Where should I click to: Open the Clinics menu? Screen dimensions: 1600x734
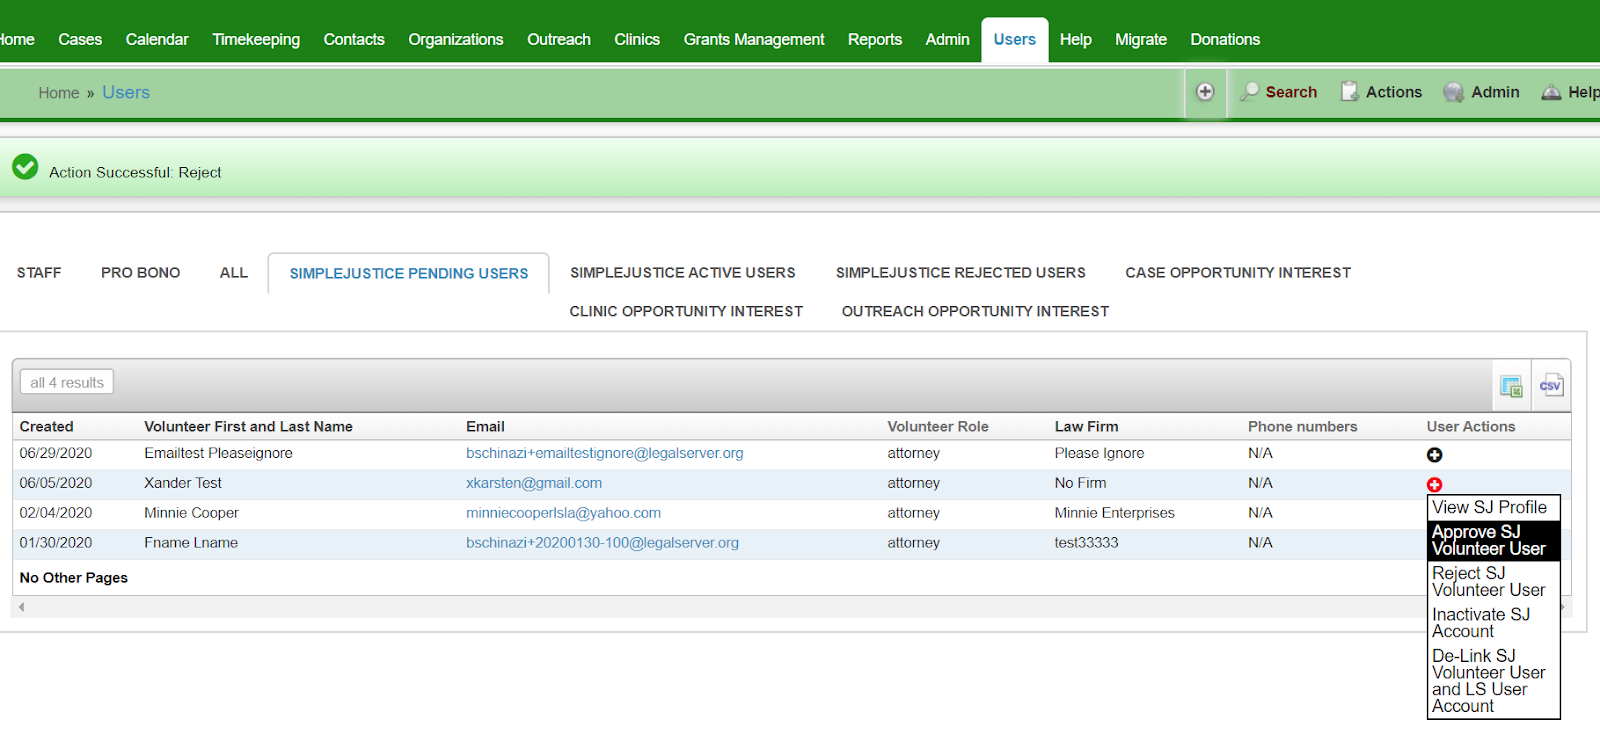[637, 39]
